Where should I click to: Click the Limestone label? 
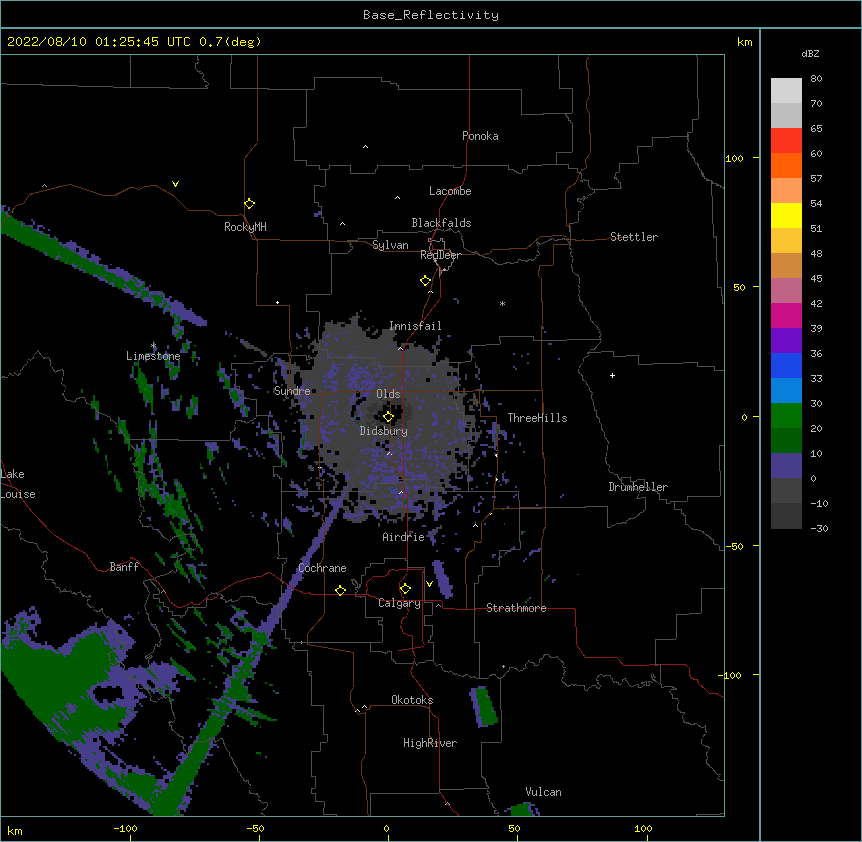click(153, 356)
